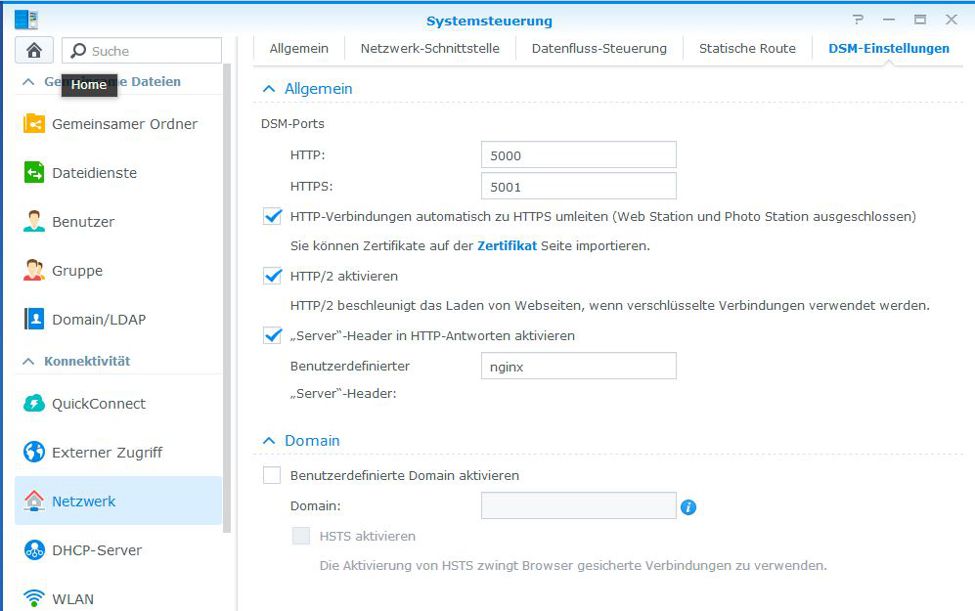Collapse the Allgemein section
Screen dimensions: 975x611
(268, 88)
